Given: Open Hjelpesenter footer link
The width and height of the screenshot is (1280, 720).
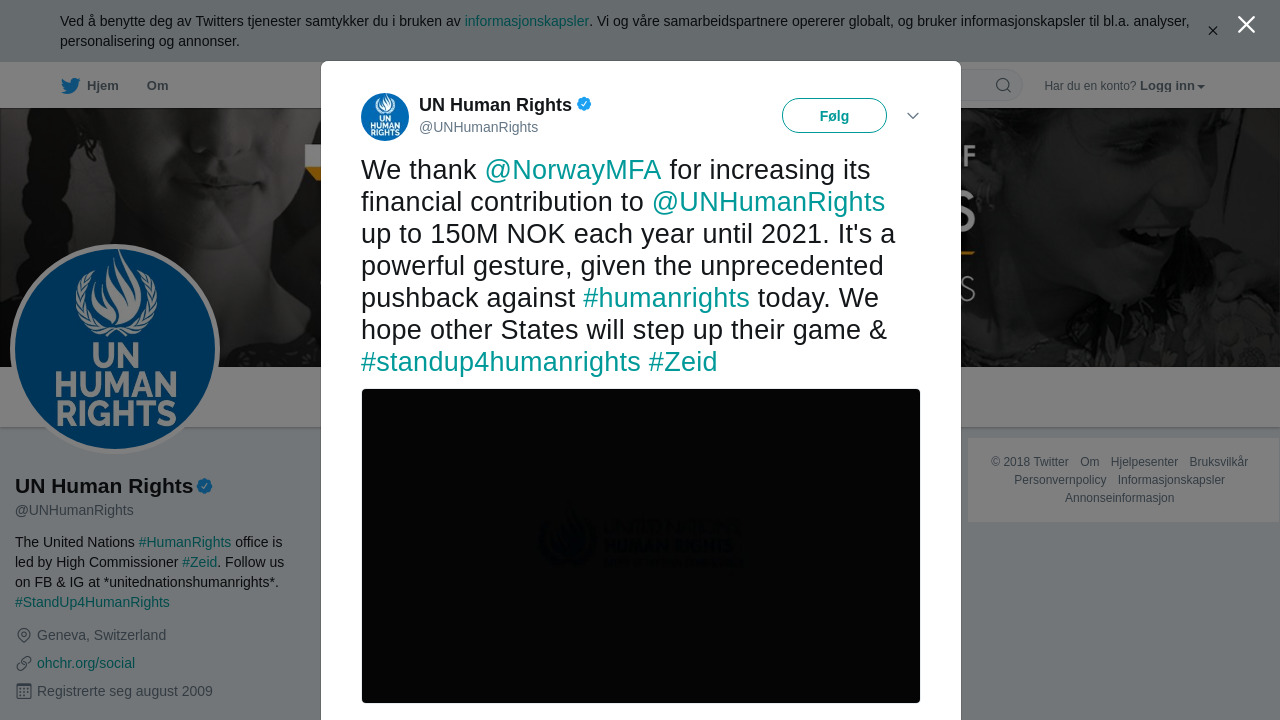Looking at the screenshot, I should pos(1144,462).
